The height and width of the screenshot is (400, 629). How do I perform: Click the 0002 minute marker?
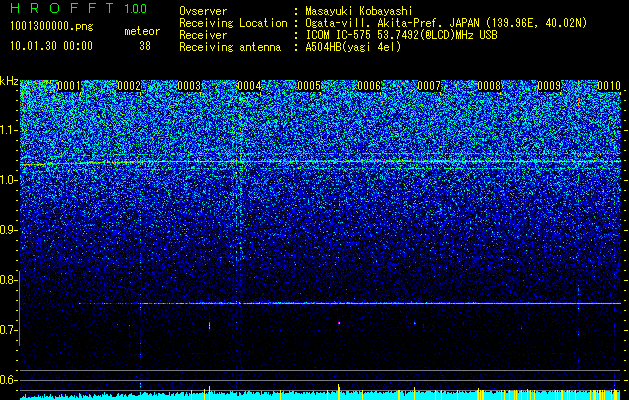tap(129, 86)
